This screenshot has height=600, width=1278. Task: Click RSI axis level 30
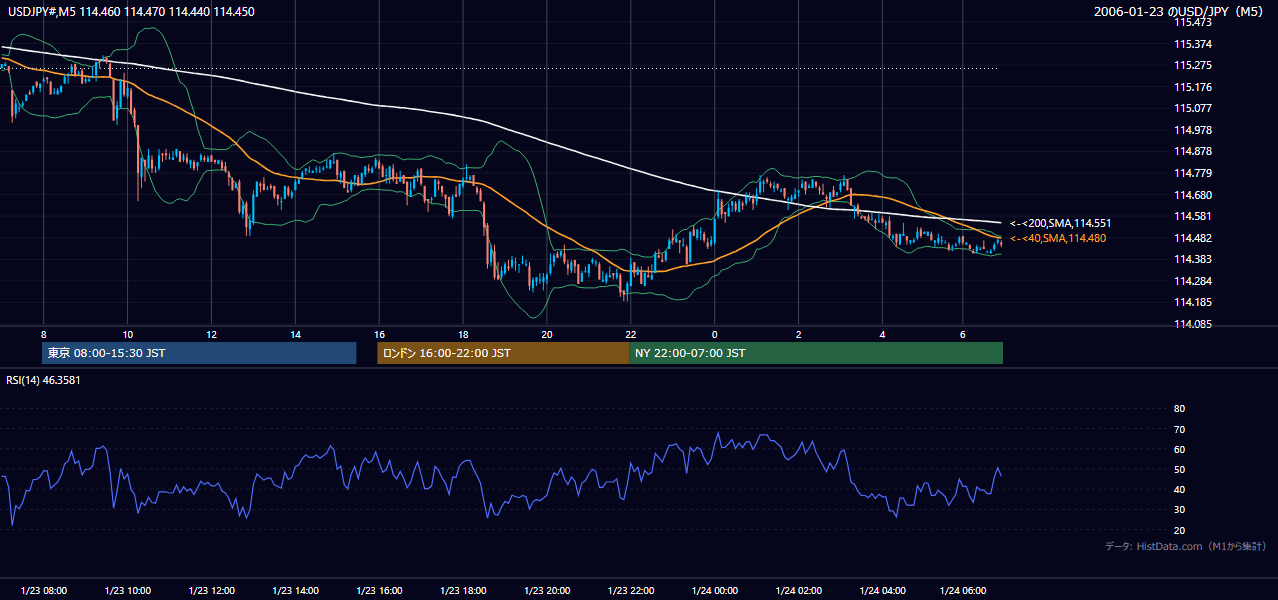pyautogui.click(x=1179, y=510)
